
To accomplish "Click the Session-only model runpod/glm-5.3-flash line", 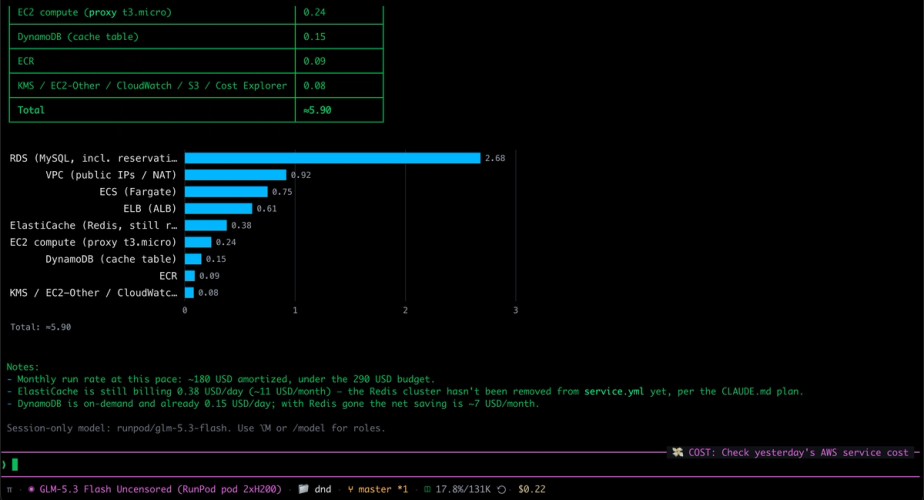I will click(196, 428).
